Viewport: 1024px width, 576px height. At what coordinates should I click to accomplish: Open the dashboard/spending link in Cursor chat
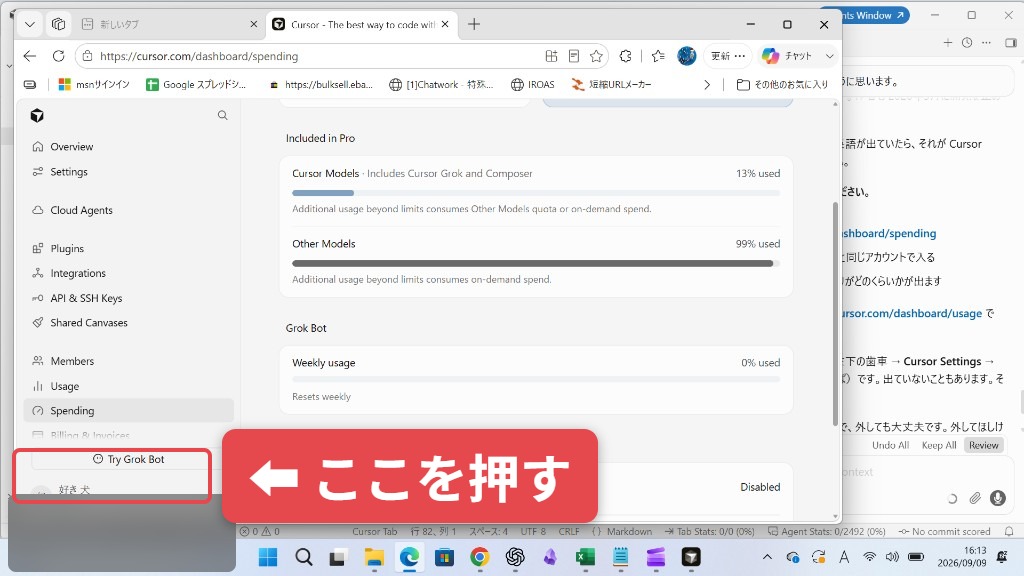889,234
